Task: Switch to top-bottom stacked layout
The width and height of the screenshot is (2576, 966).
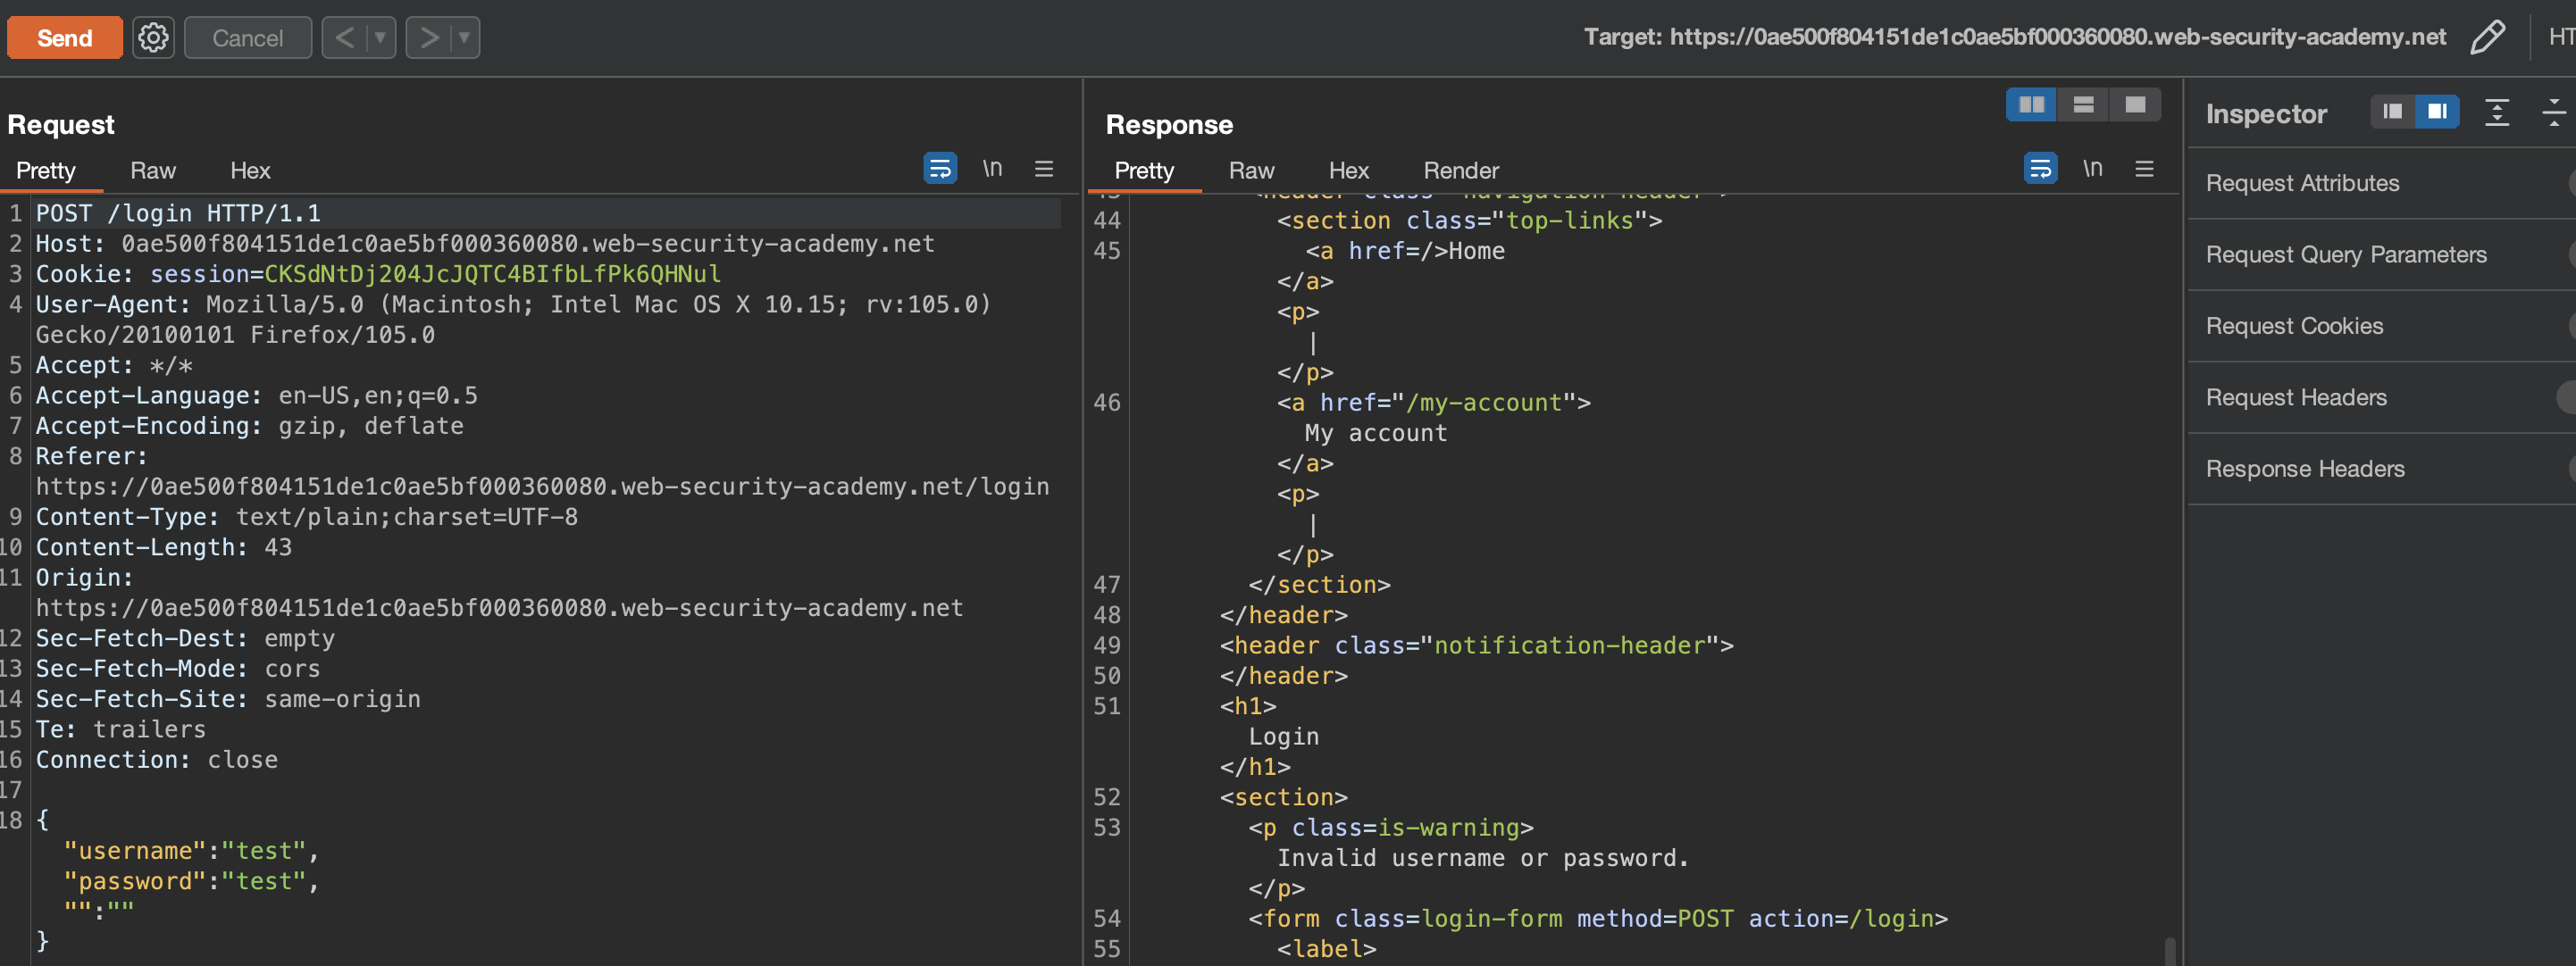Action: tap(2083, 105)
